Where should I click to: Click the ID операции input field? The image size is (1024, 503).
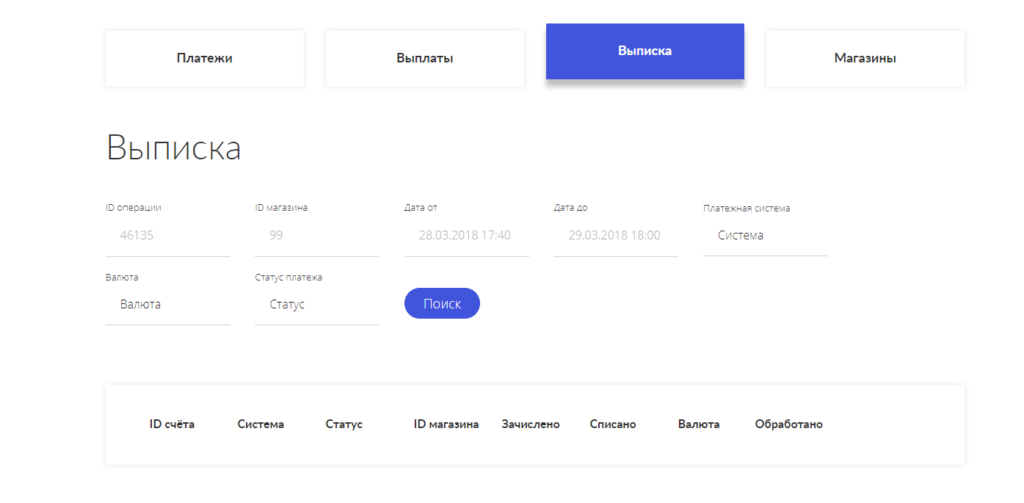click(167, 236)
